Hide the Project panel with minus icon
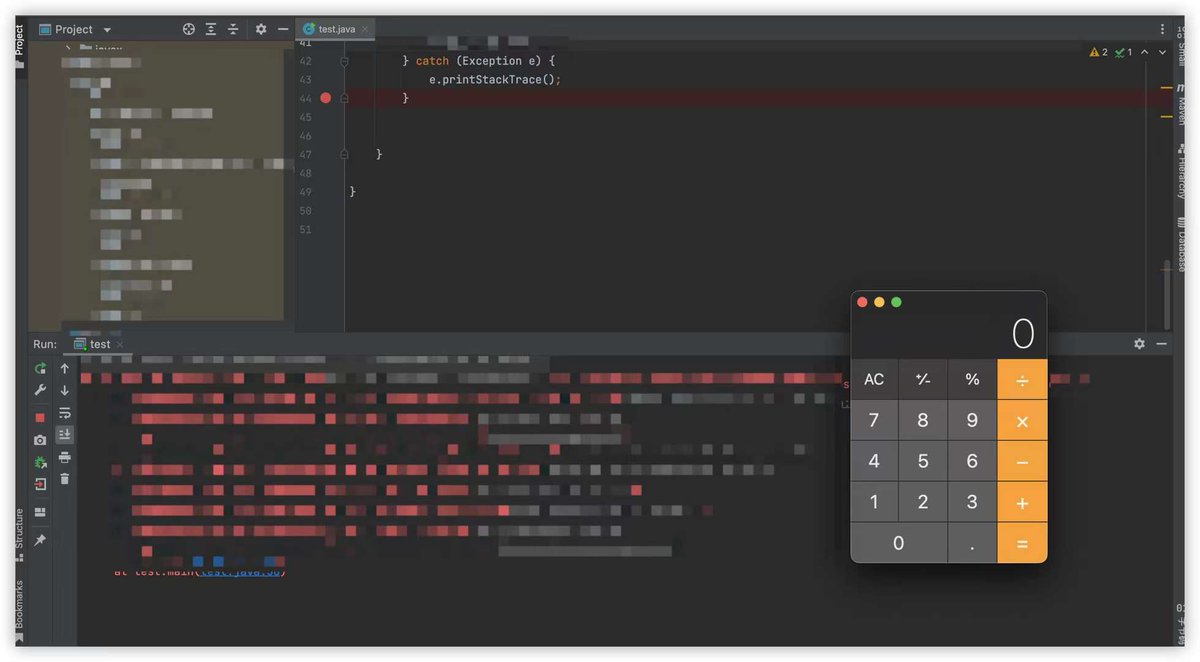The image size is (1200, 662). pyautogui.click(x=283, y=29)
